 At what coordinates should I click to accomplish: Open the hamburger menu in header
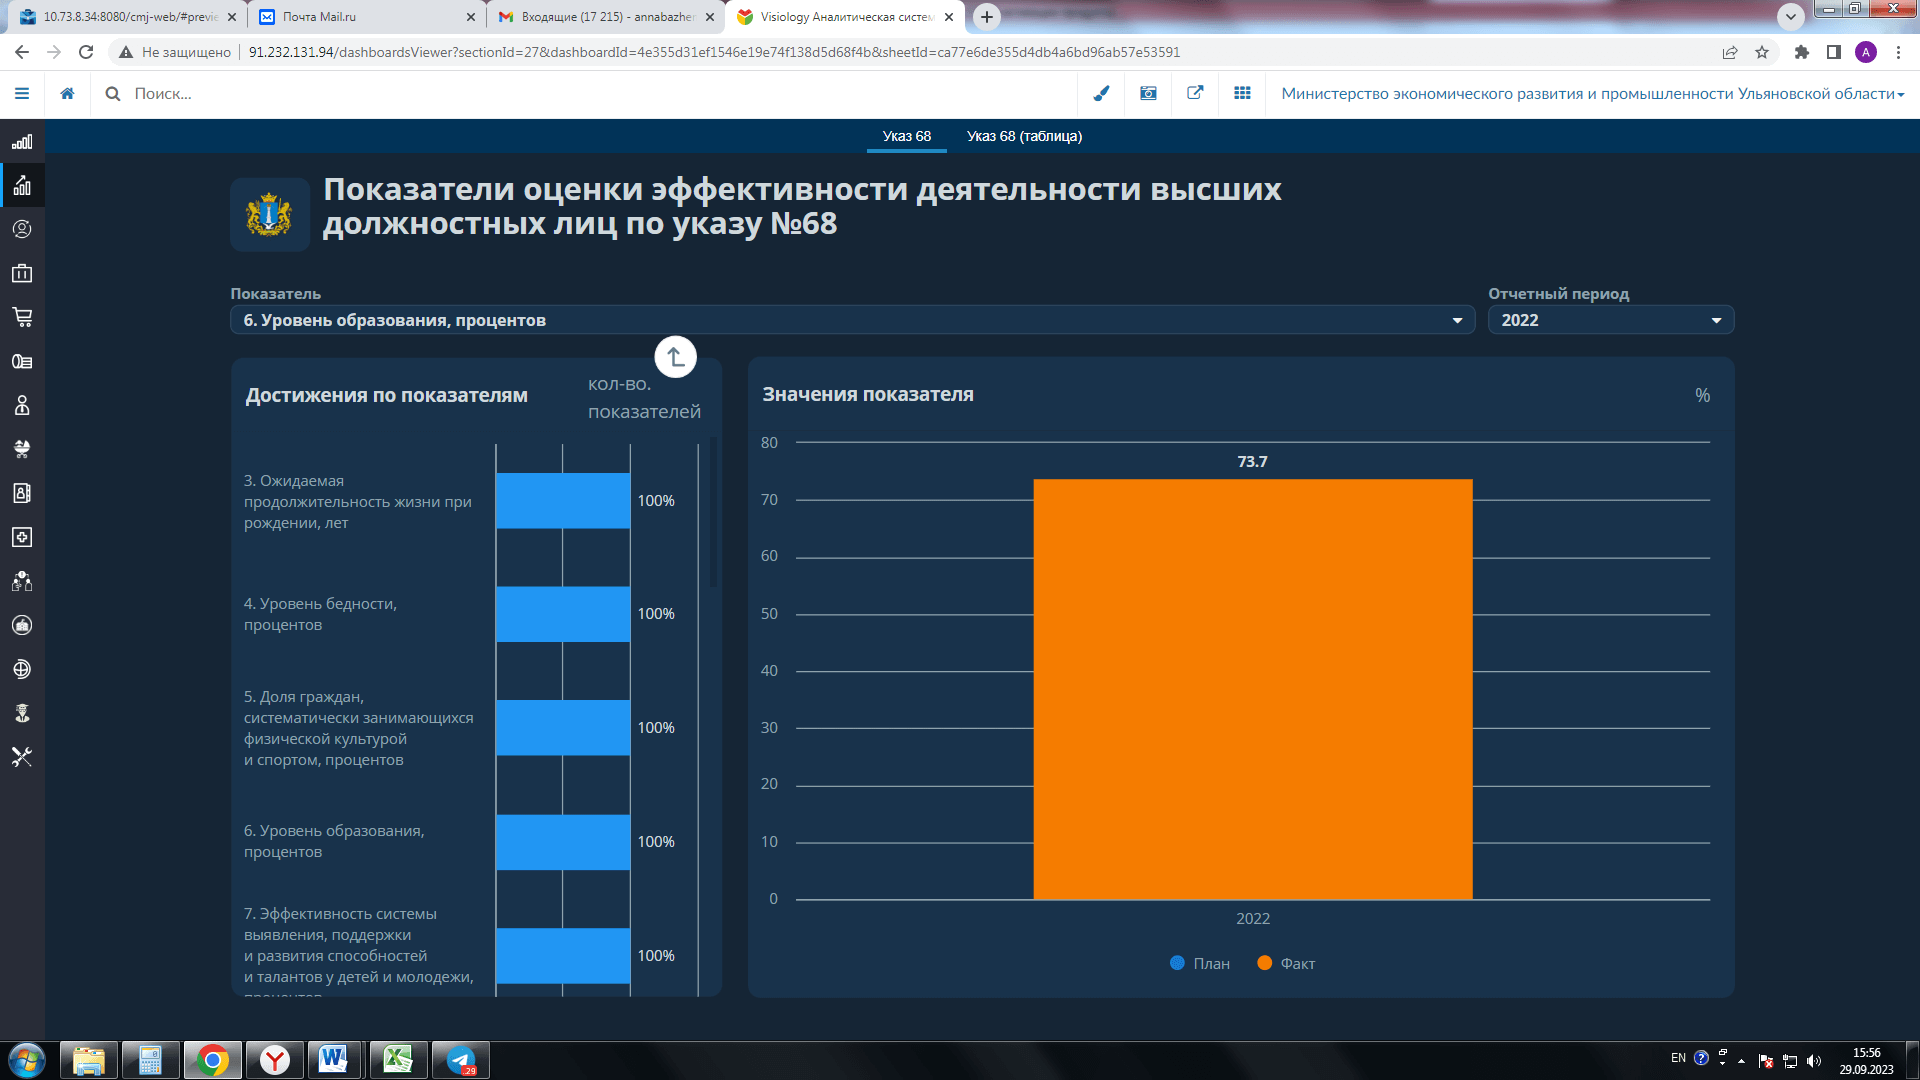point(22,93)
